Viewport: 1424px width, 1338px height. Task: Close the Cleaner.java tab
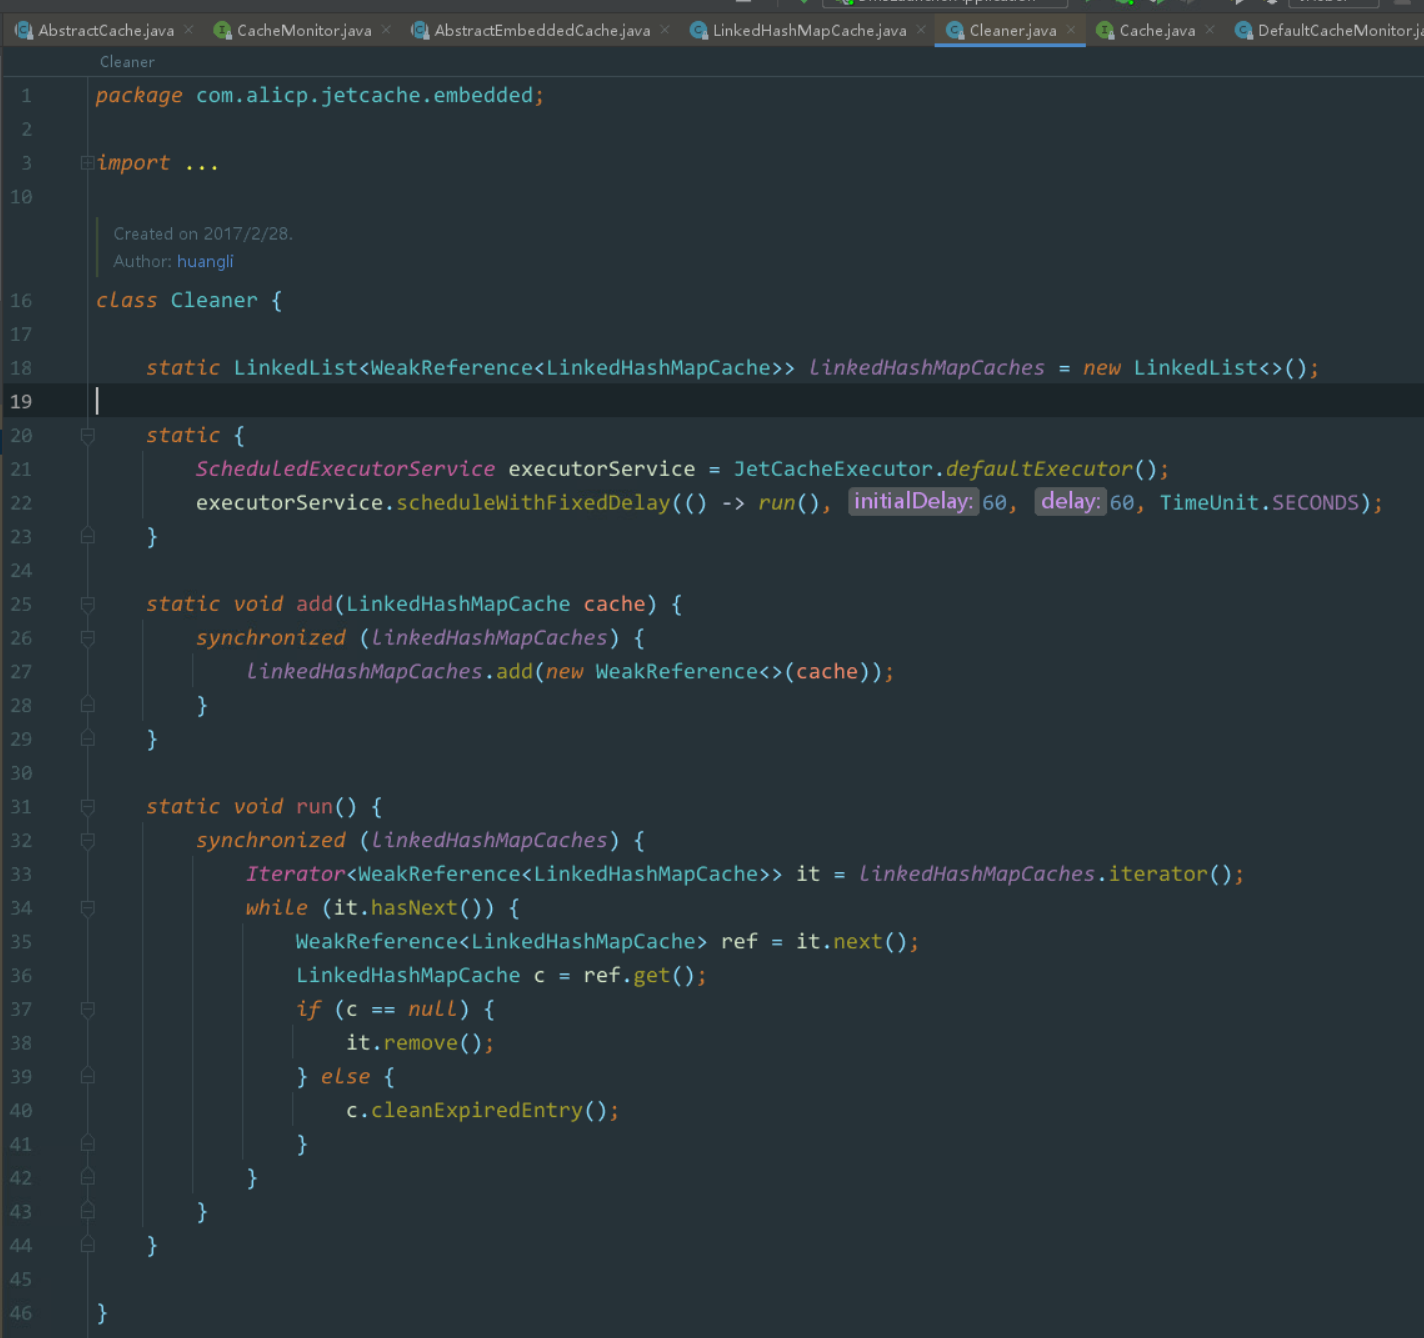tap(1071, 30)
